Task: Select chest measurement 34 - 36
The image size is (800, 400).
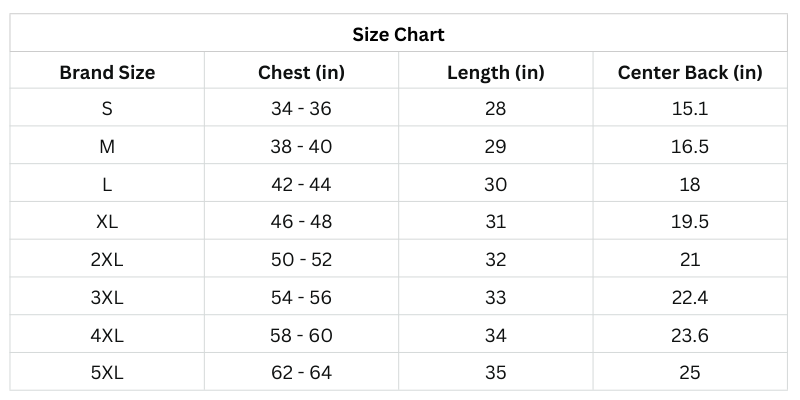Action: tap(301, 109)
